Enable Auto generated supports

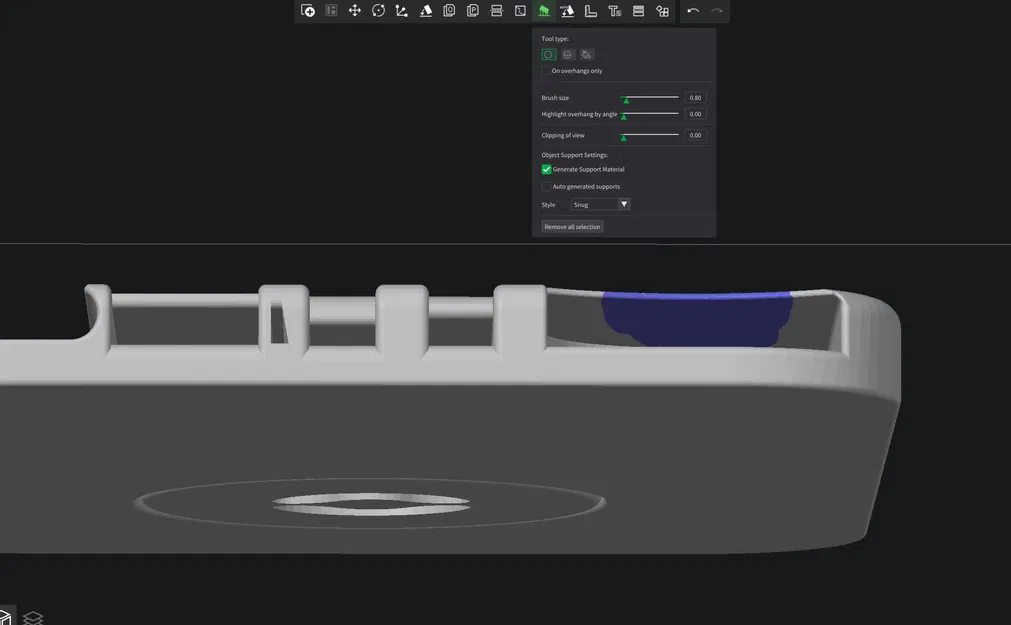pyautogui.click(x=545, y=186)
